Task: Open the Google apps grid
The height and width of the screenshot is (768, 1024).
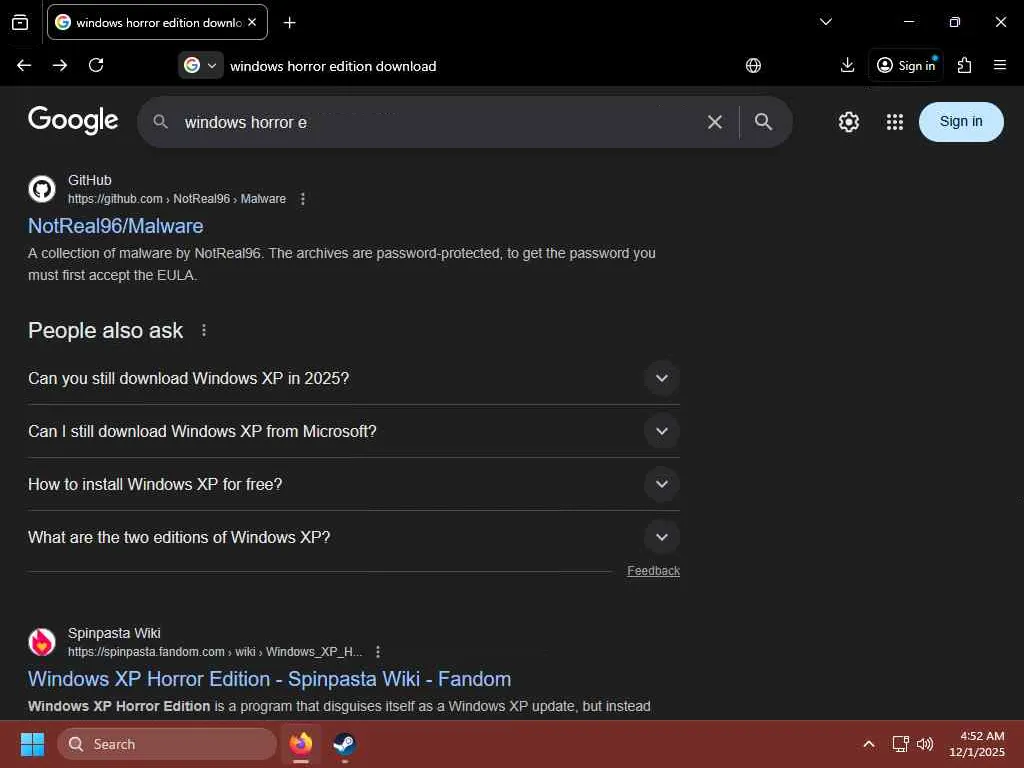Action: 894,121
